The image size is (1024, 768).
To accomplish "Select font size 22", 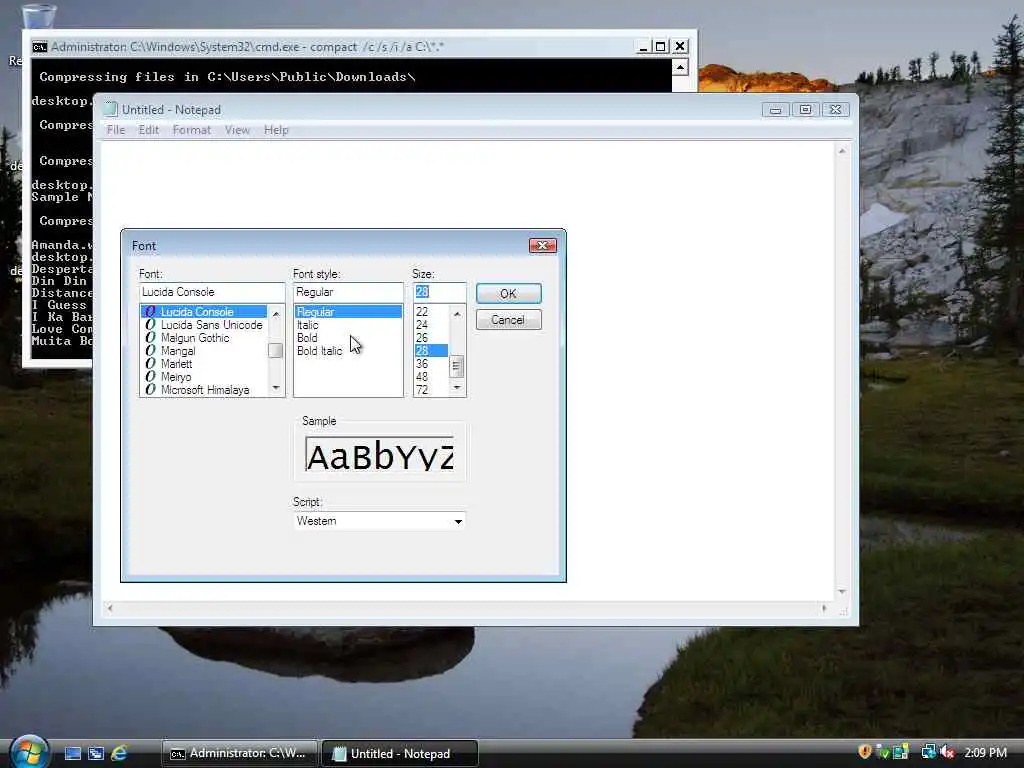I will point(431,312).
